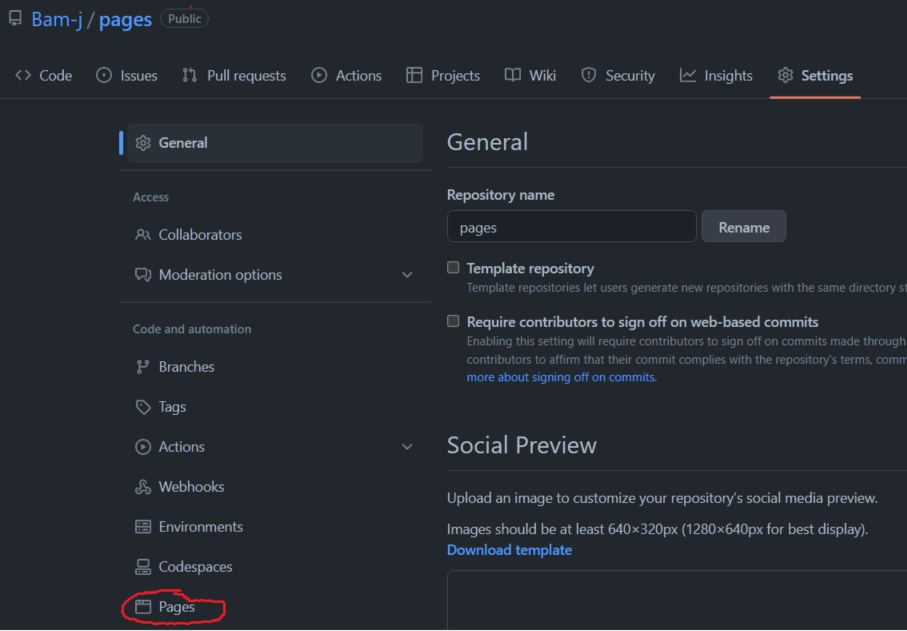Open Tags settings

coord(172,407)
